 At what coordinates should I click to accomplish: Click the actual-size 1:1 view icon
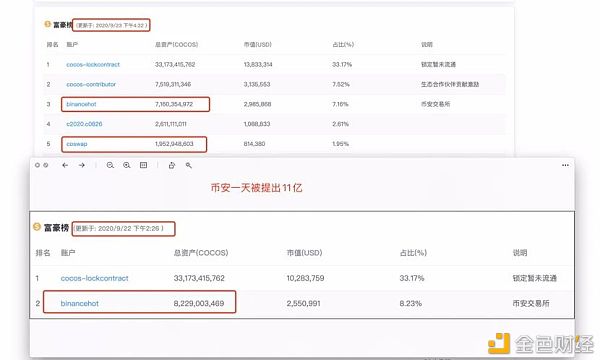tap(143, 165)
